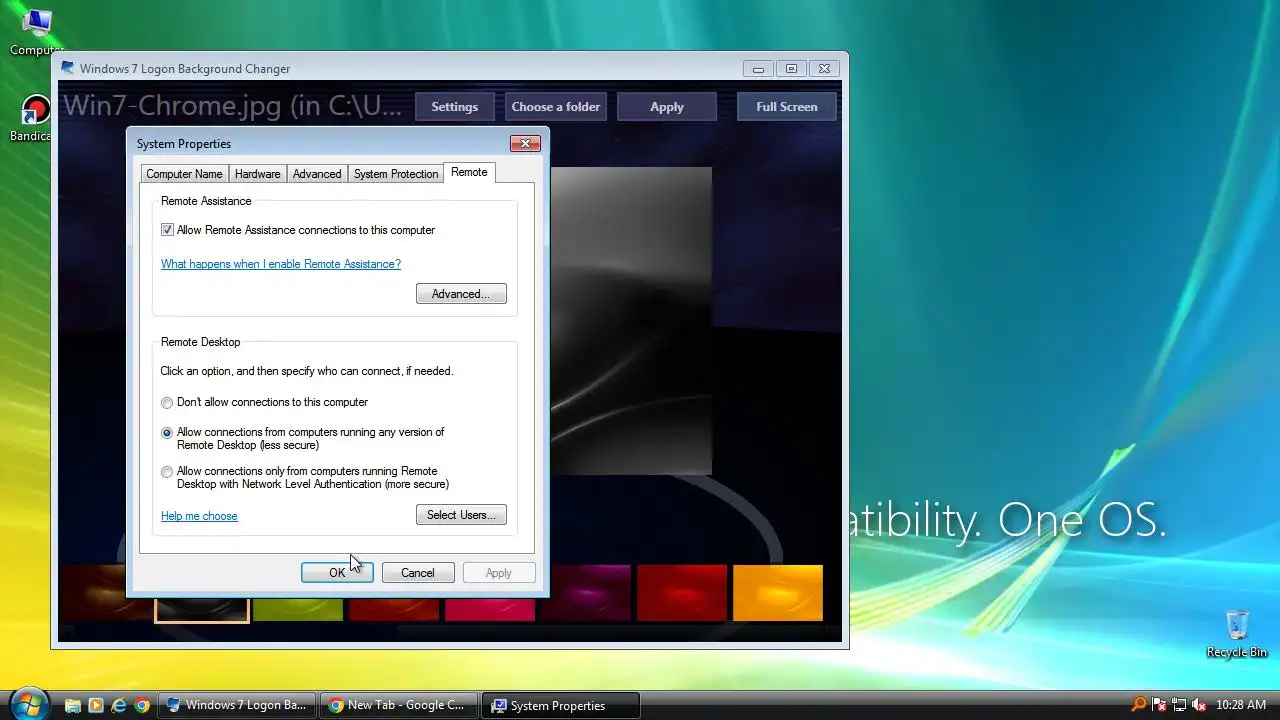The width and height of the screenshot is (1280, 720).
Task: Click the muted volume tray icon
Action: (x=1199, y=705)
